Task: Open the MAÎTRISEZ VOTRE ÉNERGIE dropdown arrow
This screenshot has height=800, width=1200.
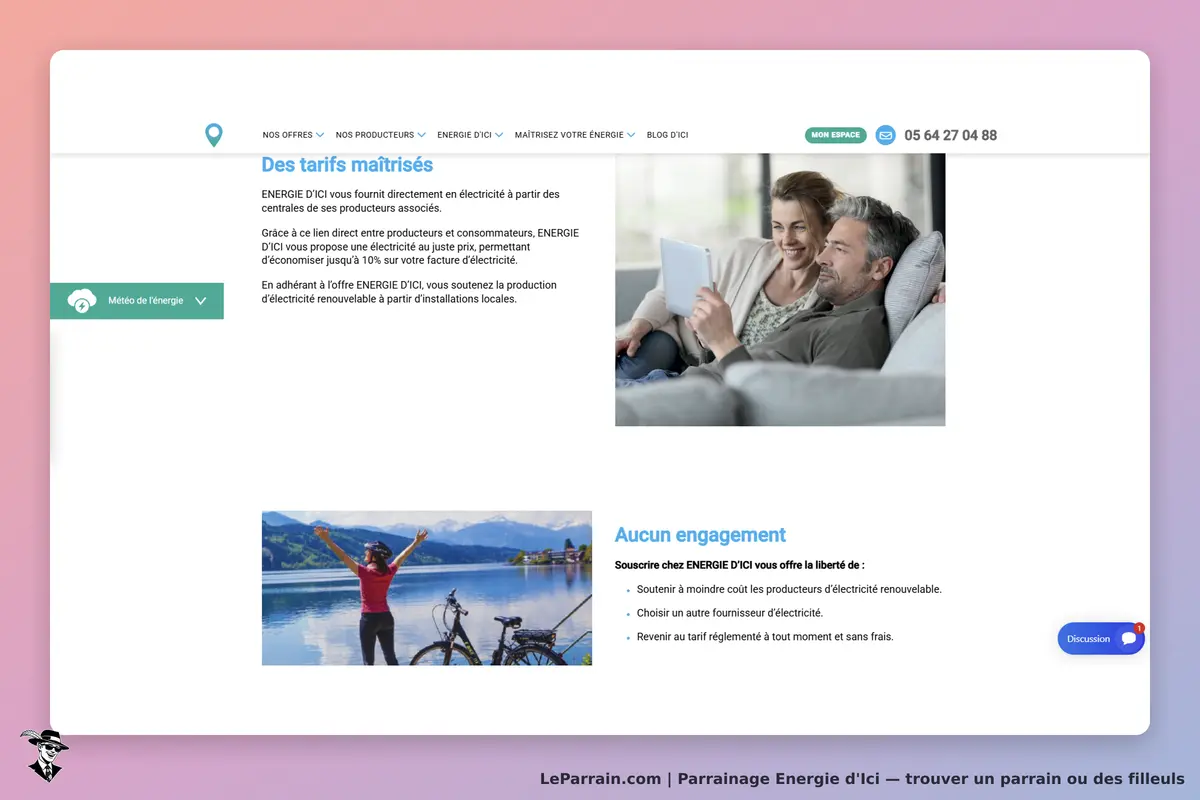Action: [631, 135]
